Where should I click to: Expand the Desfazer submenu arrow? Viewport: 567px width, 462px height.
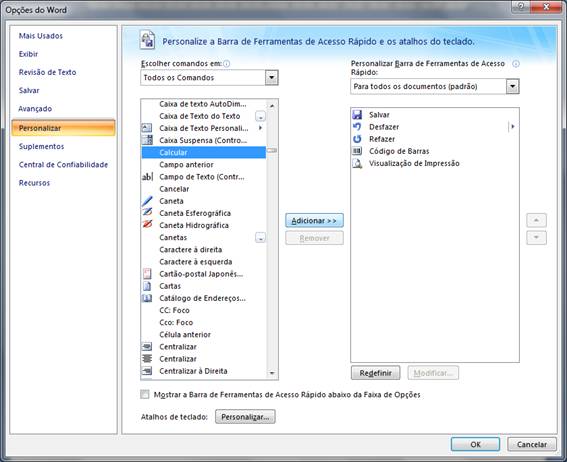pos(512,127)
